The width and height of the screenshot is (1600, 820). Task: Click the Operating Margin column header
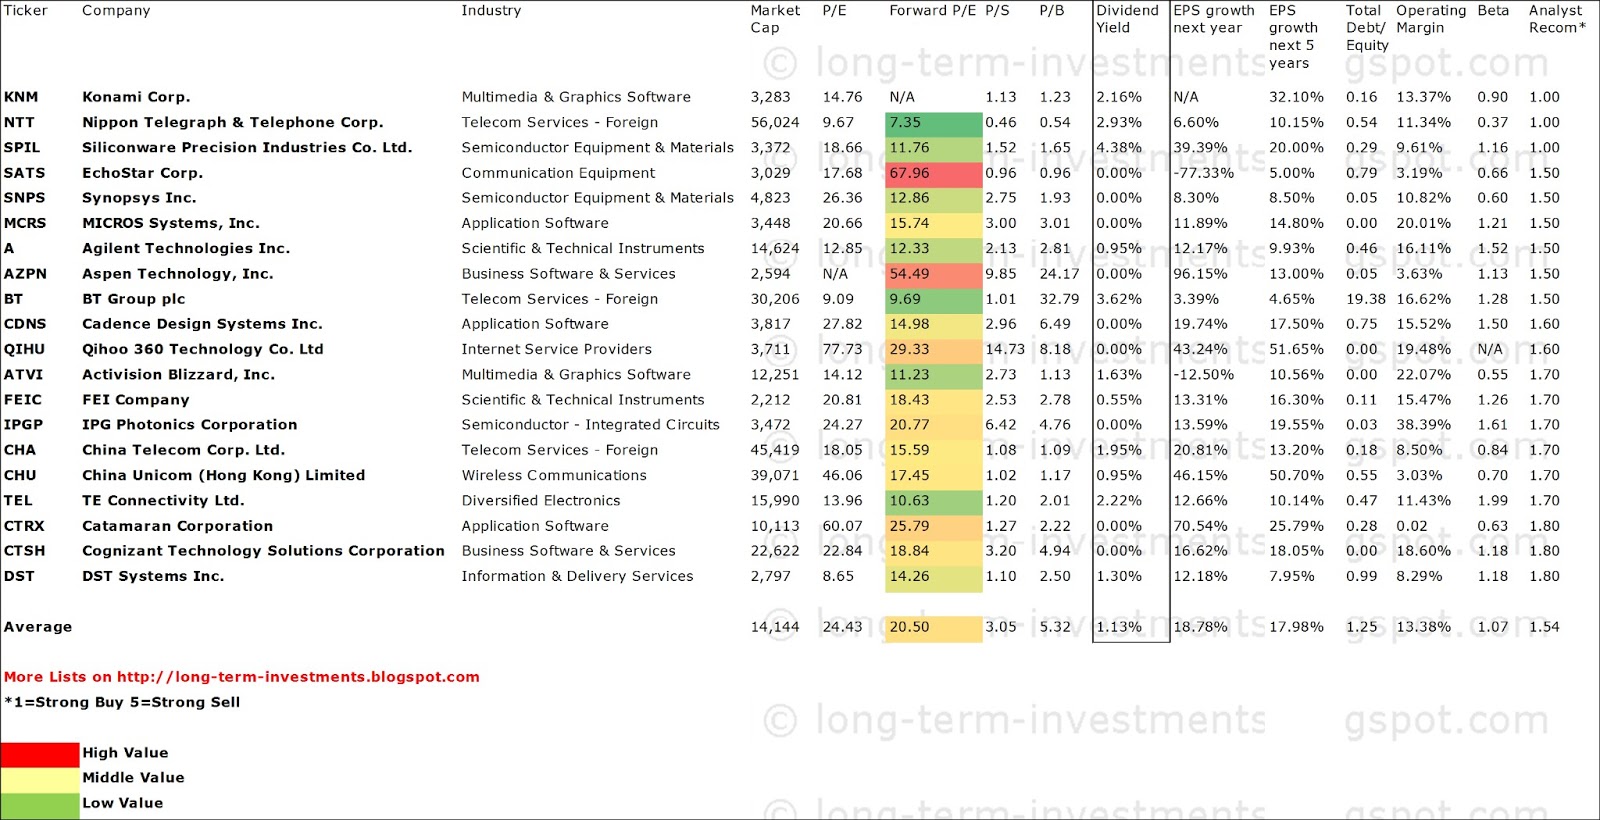(x=1432, y=19)
